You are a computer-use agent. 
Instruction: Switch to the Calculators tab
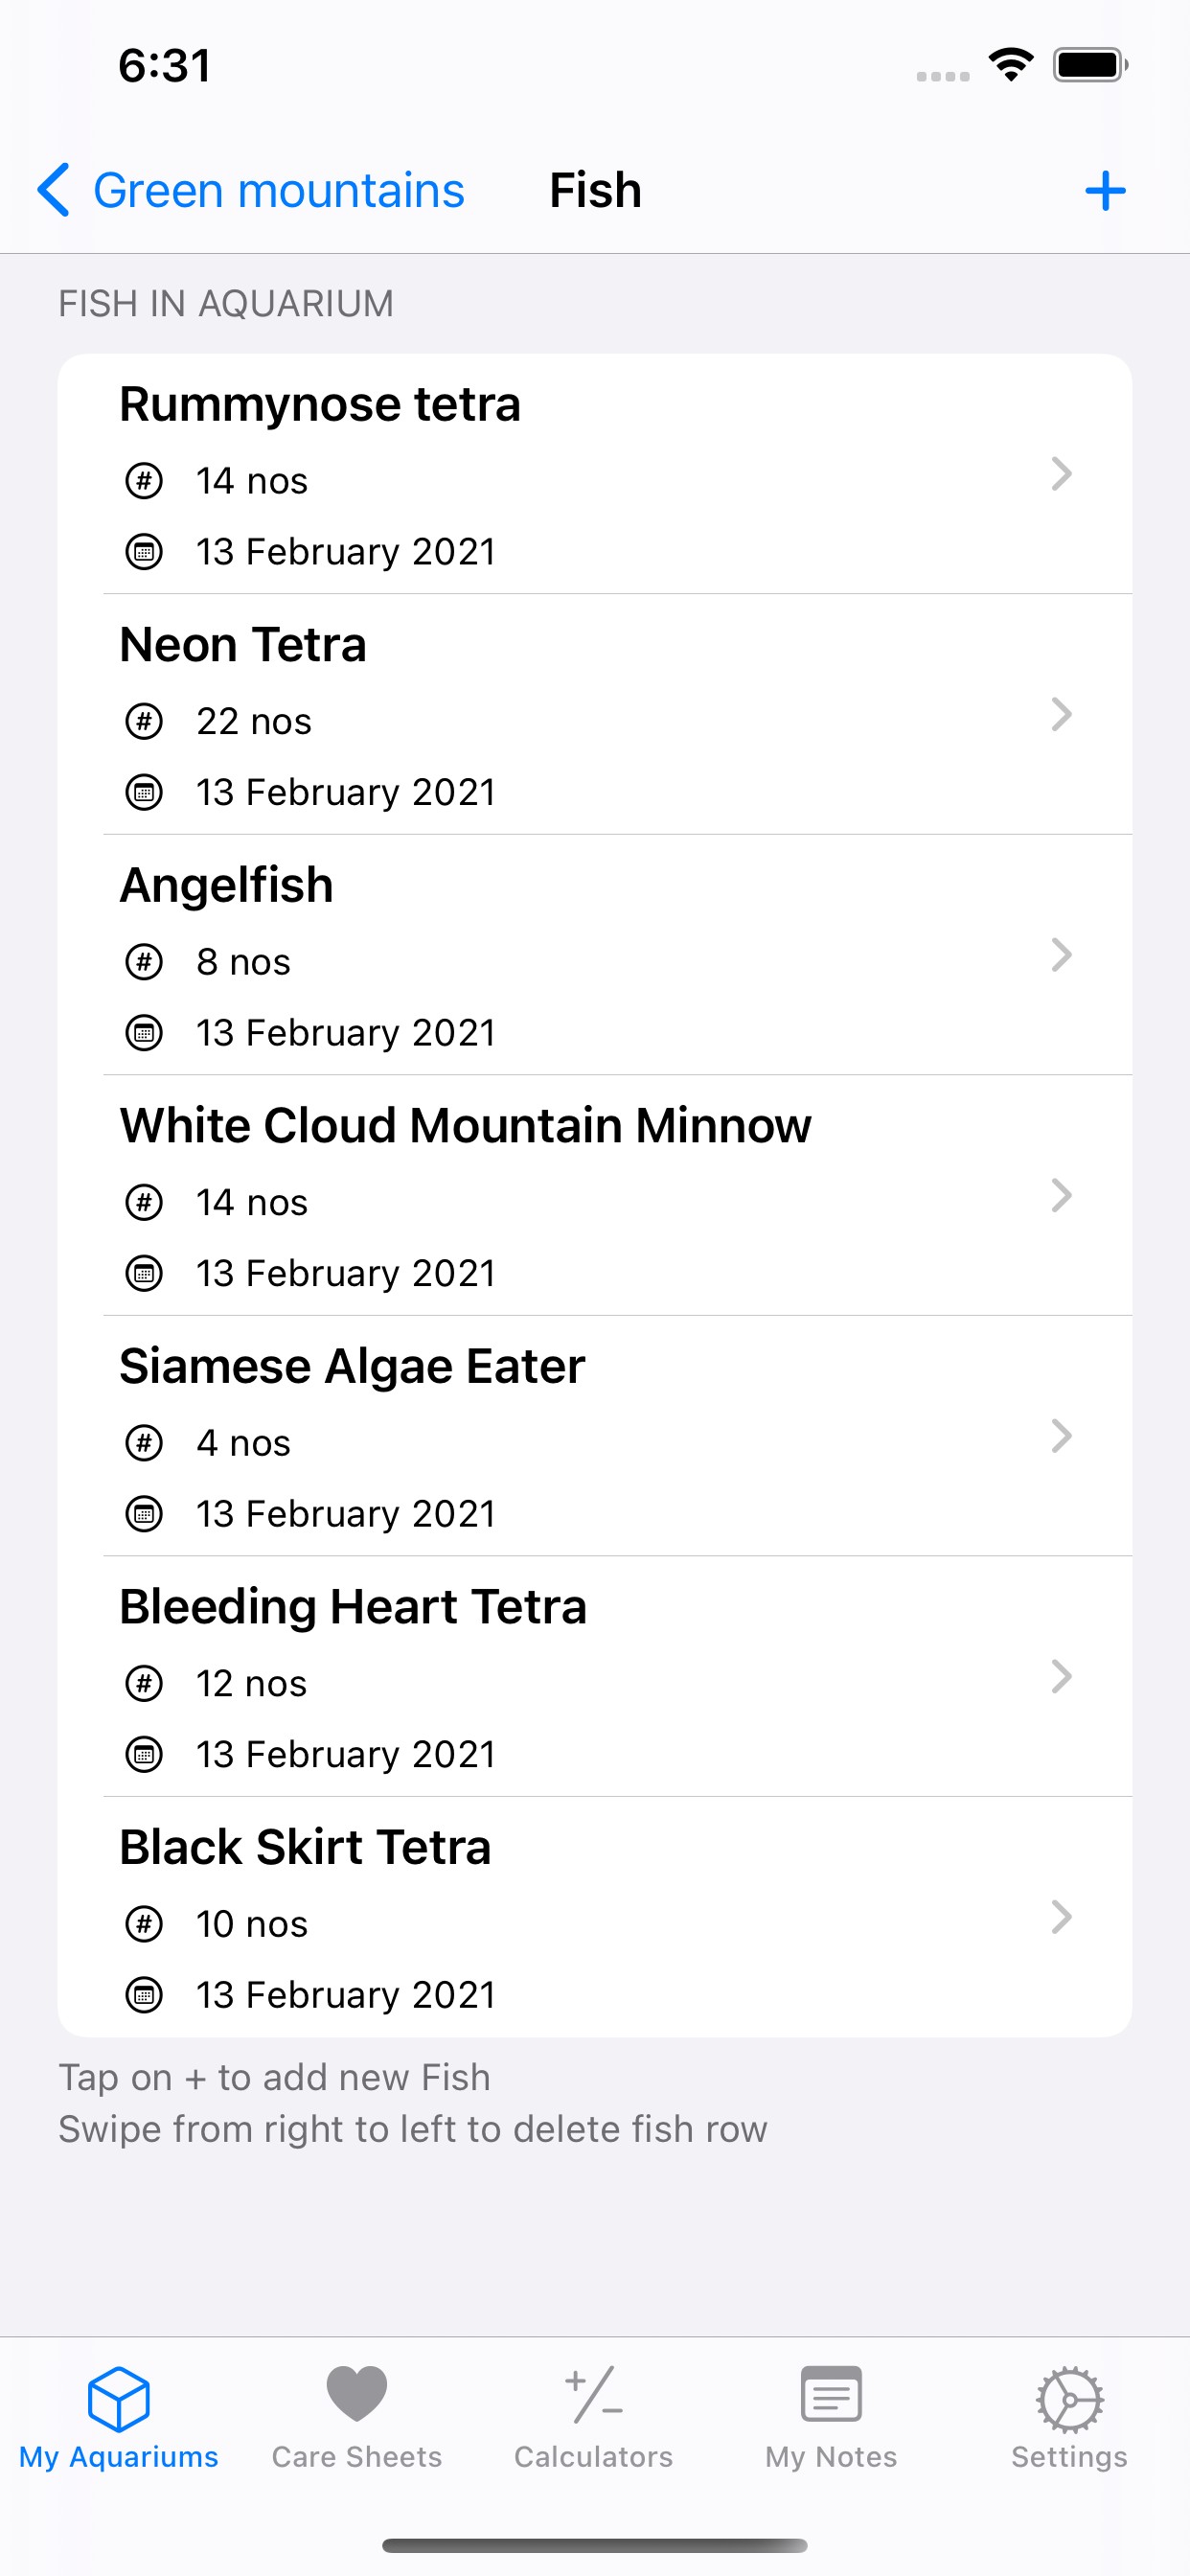tap(594, 2416)
